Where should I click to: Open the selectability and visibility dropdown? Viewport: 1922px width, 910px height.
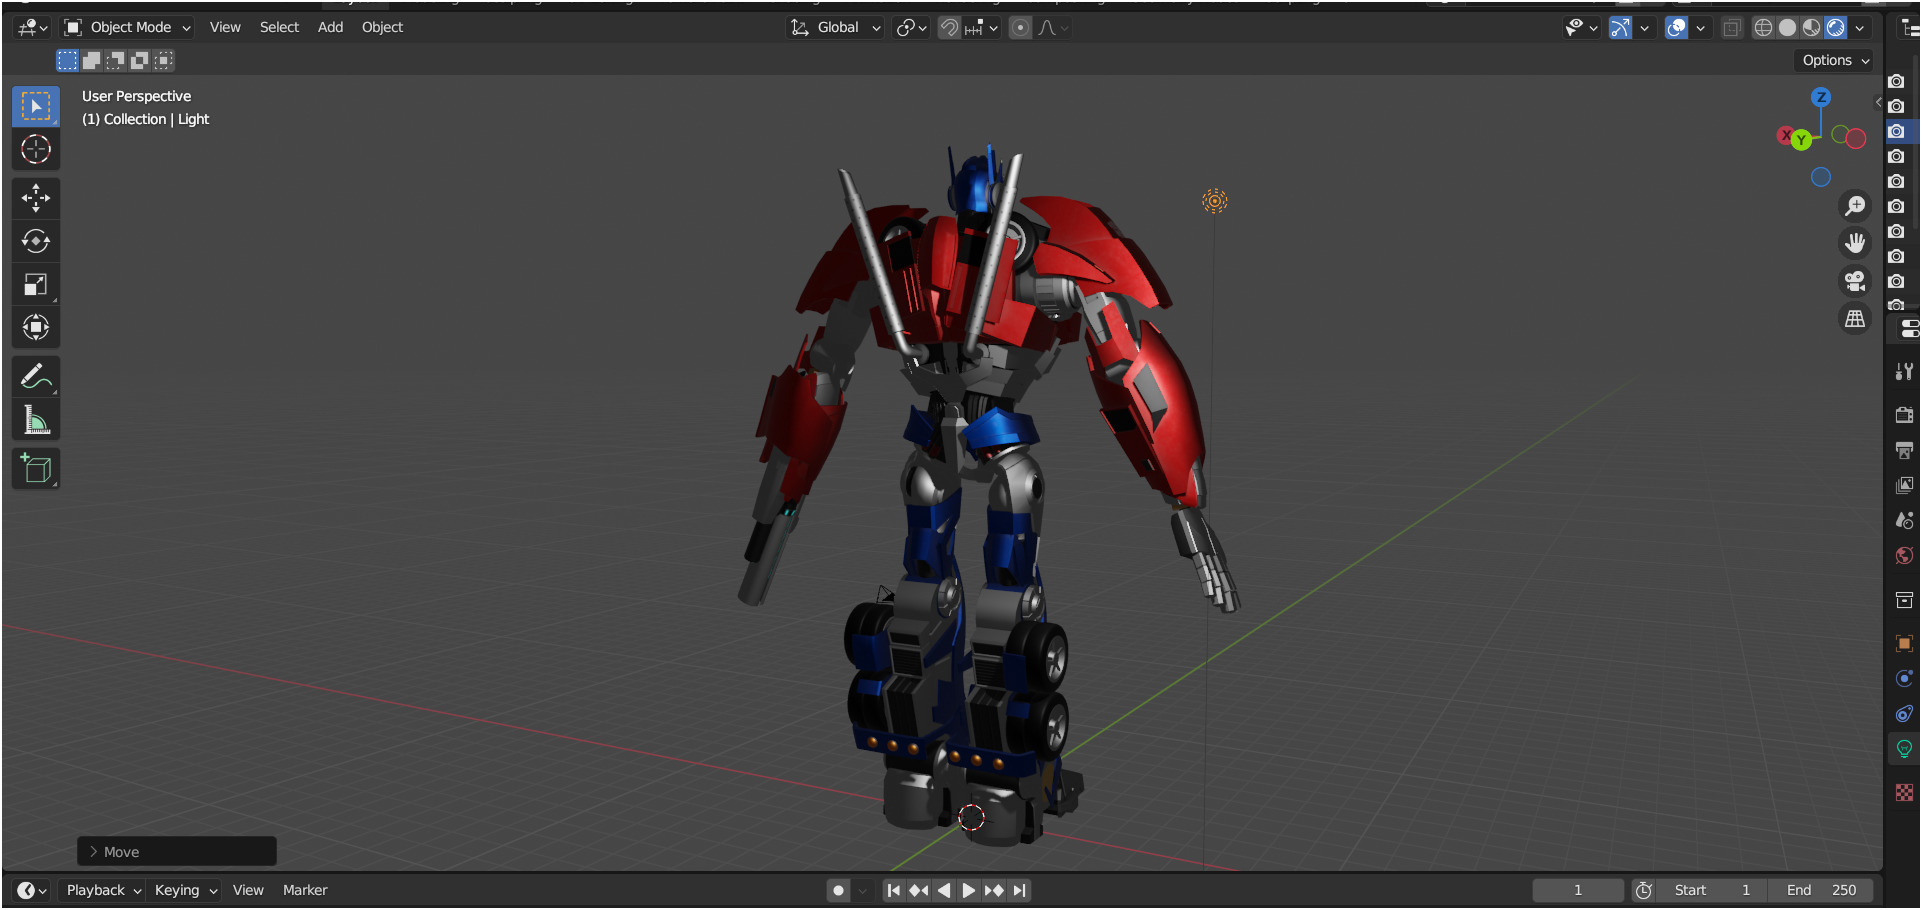(1581, 28)
